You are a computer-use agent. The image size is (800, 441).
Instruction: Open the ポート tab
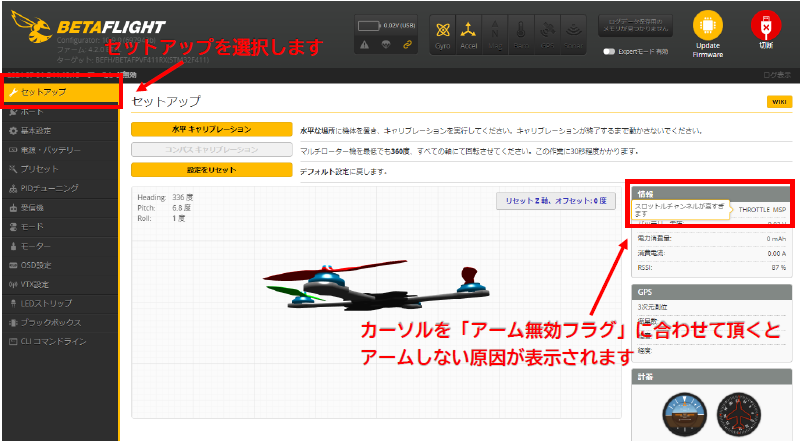(60, 111)
